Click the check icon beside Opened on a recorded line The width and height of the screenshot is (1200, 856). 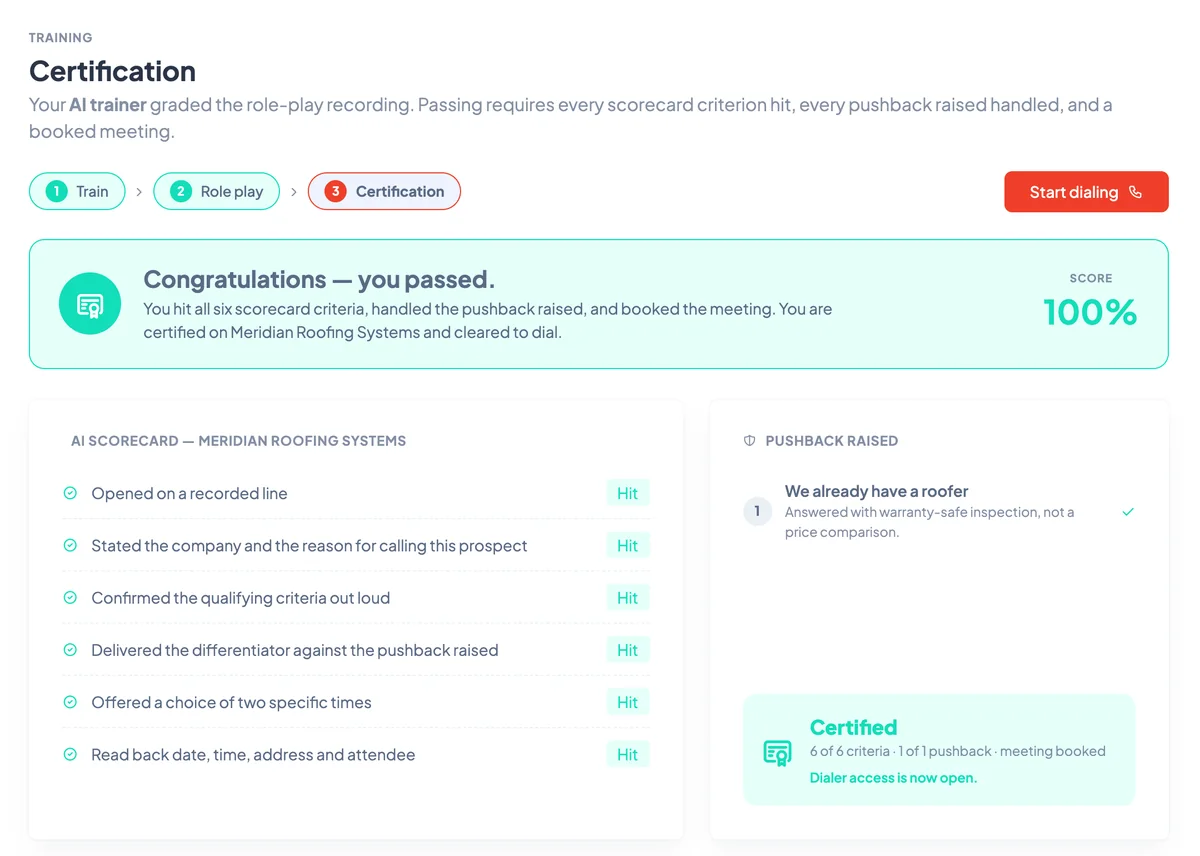(70, 493)
